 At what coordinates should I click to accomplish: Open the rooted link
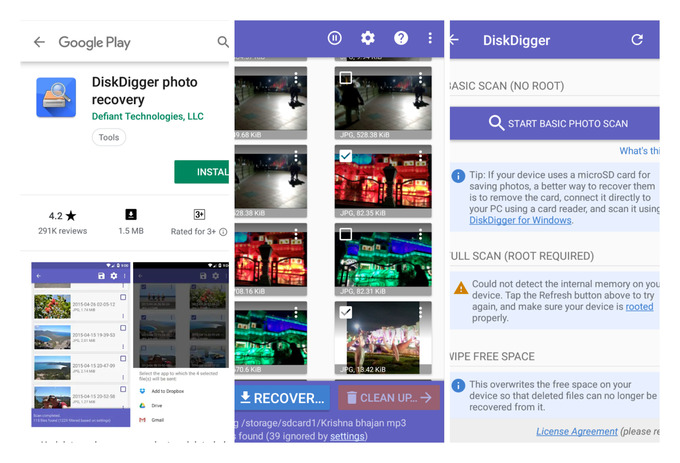click(x=639, y=306)
